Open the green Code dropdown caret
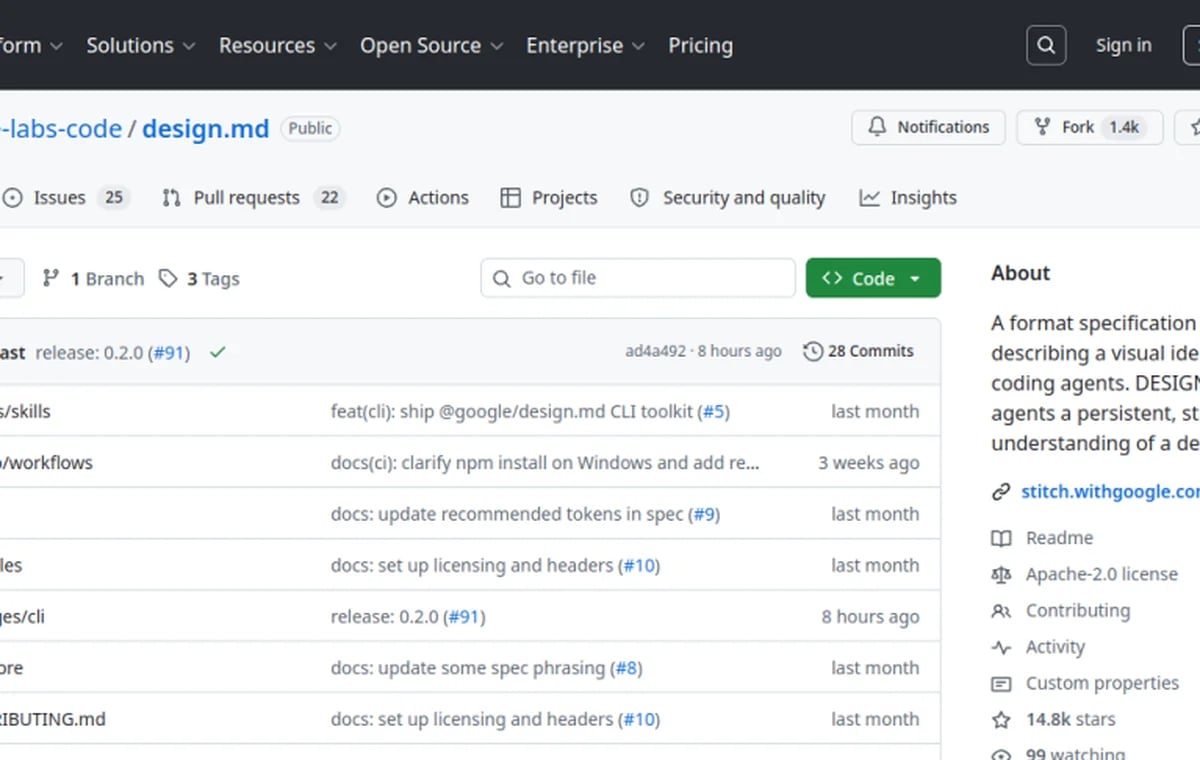The width and height of the screenshot is (1200, 760). click(x=915, y=279)
